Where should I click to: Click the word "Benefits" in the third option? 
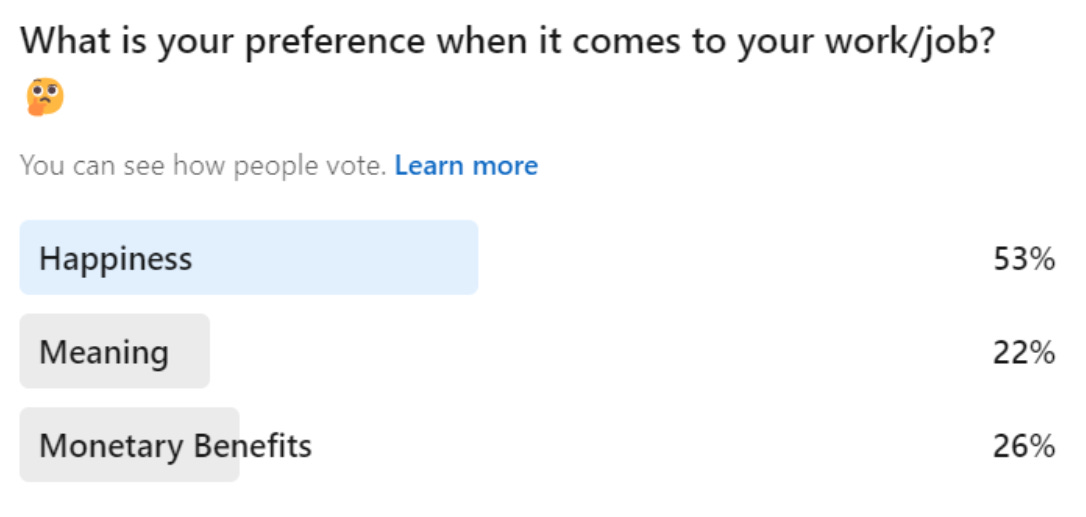pos(253,446)
